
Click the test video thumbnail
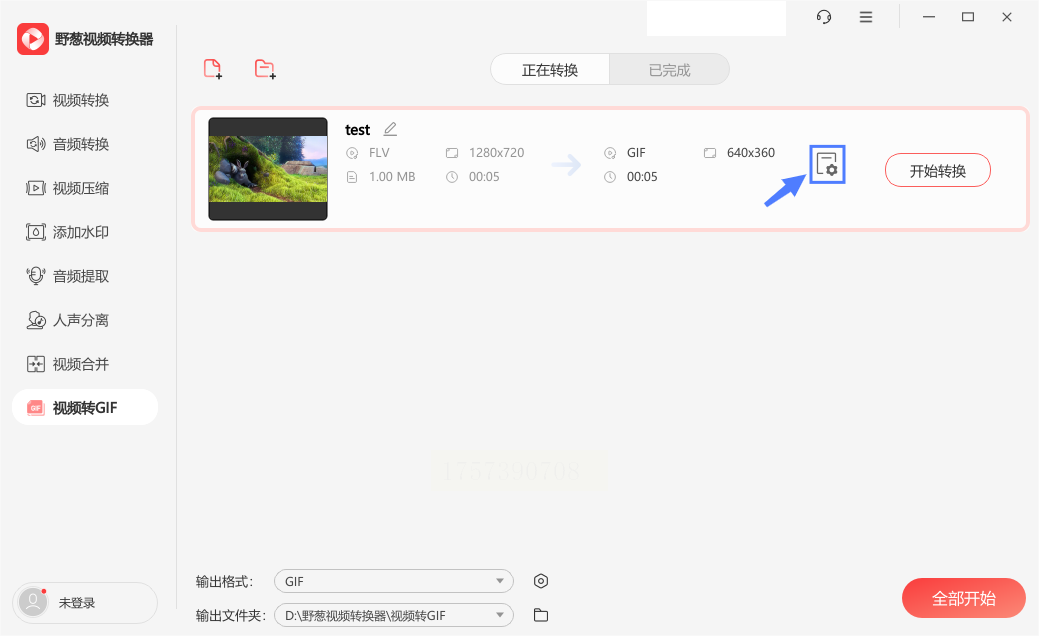268,169
